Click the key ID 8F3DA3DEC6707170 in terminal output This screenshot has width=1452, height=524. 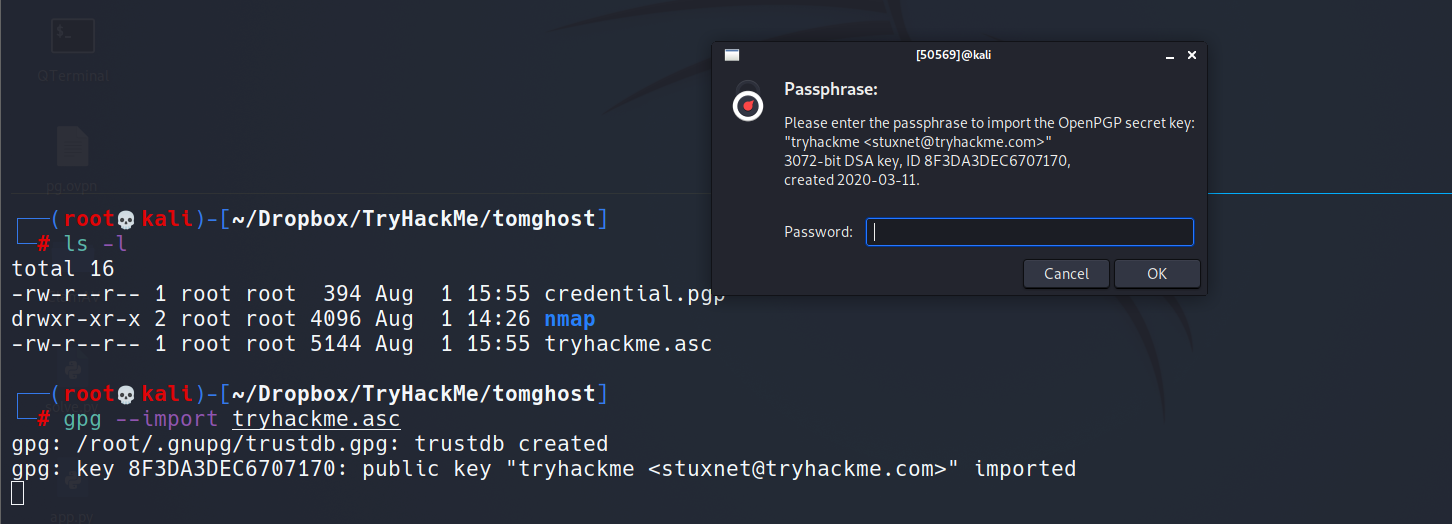232,469
